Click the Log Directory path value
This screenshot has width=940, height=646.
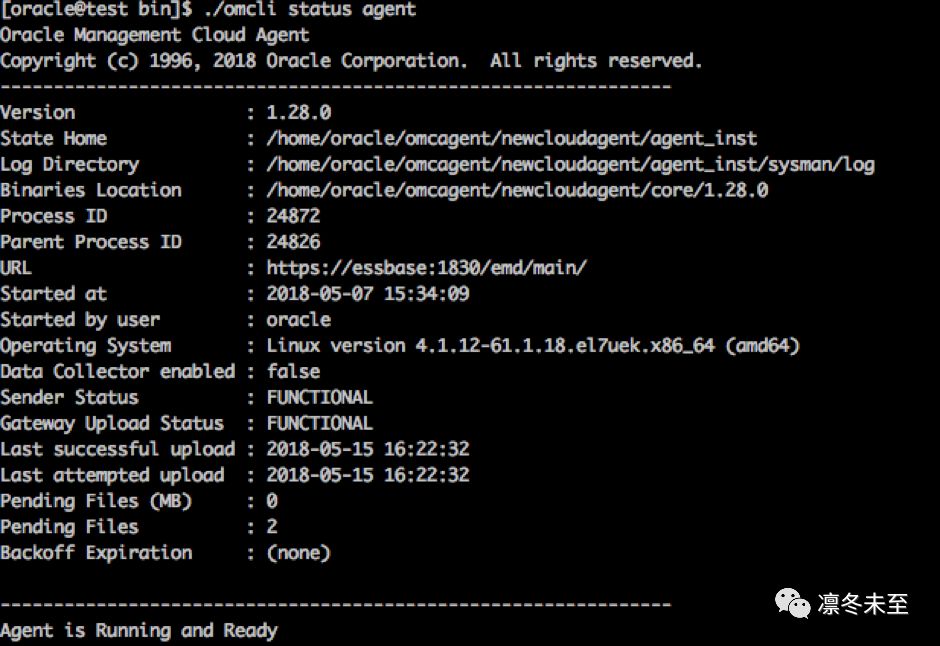click(570, 164)
